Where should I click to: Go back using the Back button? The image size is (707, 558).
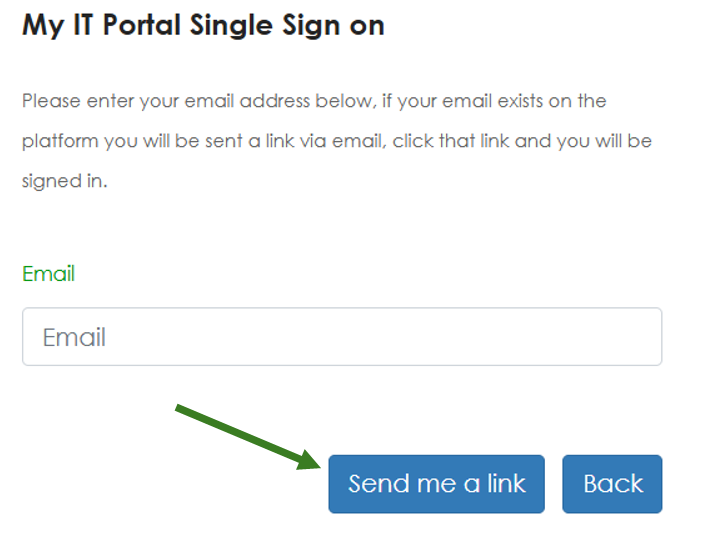pos(612,484)
